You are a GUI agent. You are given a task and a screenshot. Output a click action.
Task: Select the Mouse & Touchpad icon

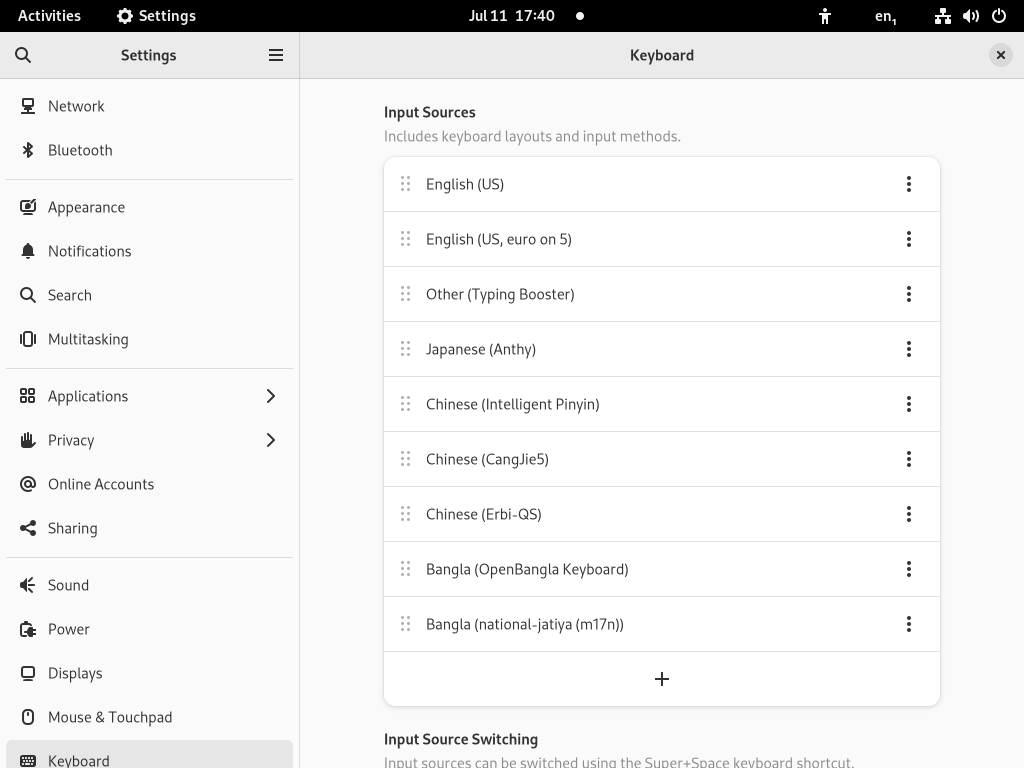point(29,717)
